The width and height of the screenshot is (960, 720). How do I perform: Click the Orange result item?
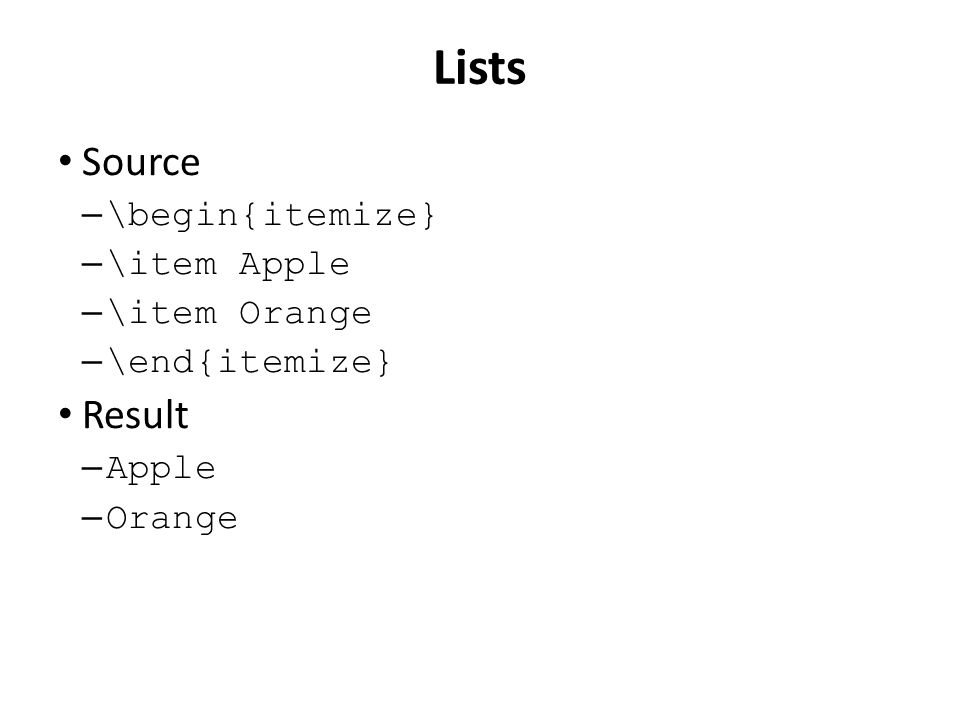tap(171, 519)
